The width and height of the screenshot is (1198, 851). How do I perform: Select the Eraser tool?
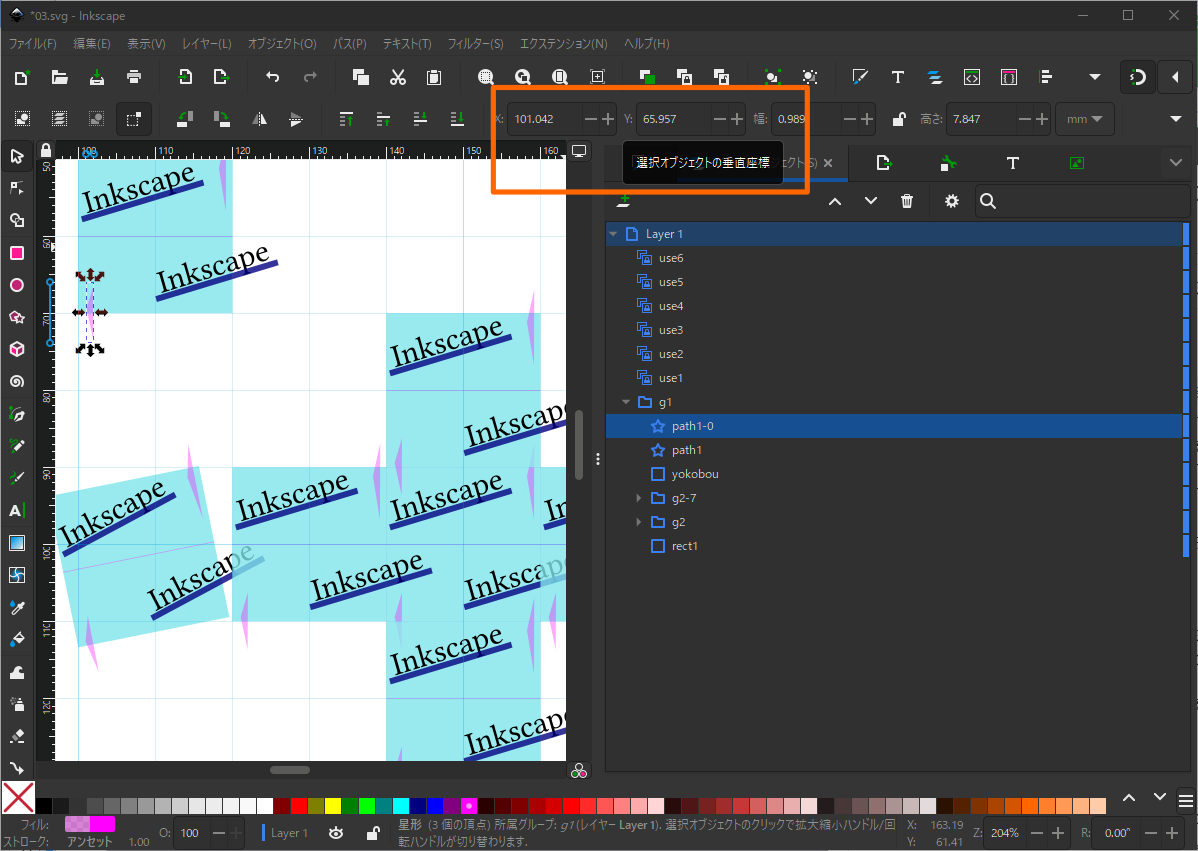17,736
